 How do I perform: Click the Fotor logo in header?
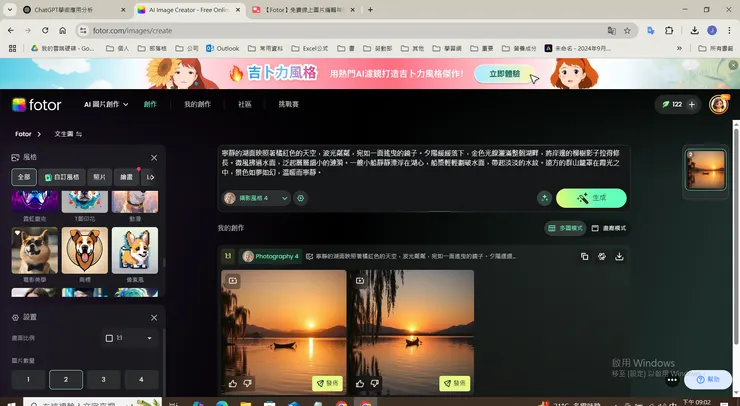coord(37,105)
